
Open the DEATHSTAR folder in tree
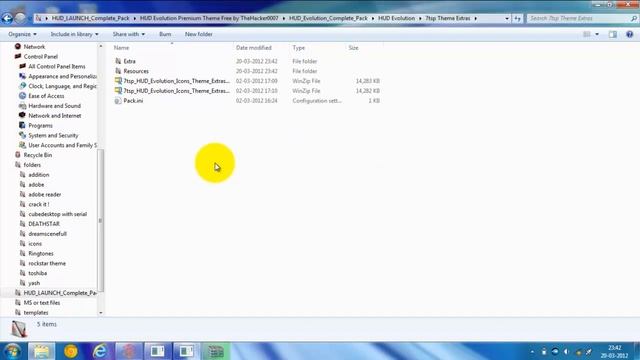point(44,224)
